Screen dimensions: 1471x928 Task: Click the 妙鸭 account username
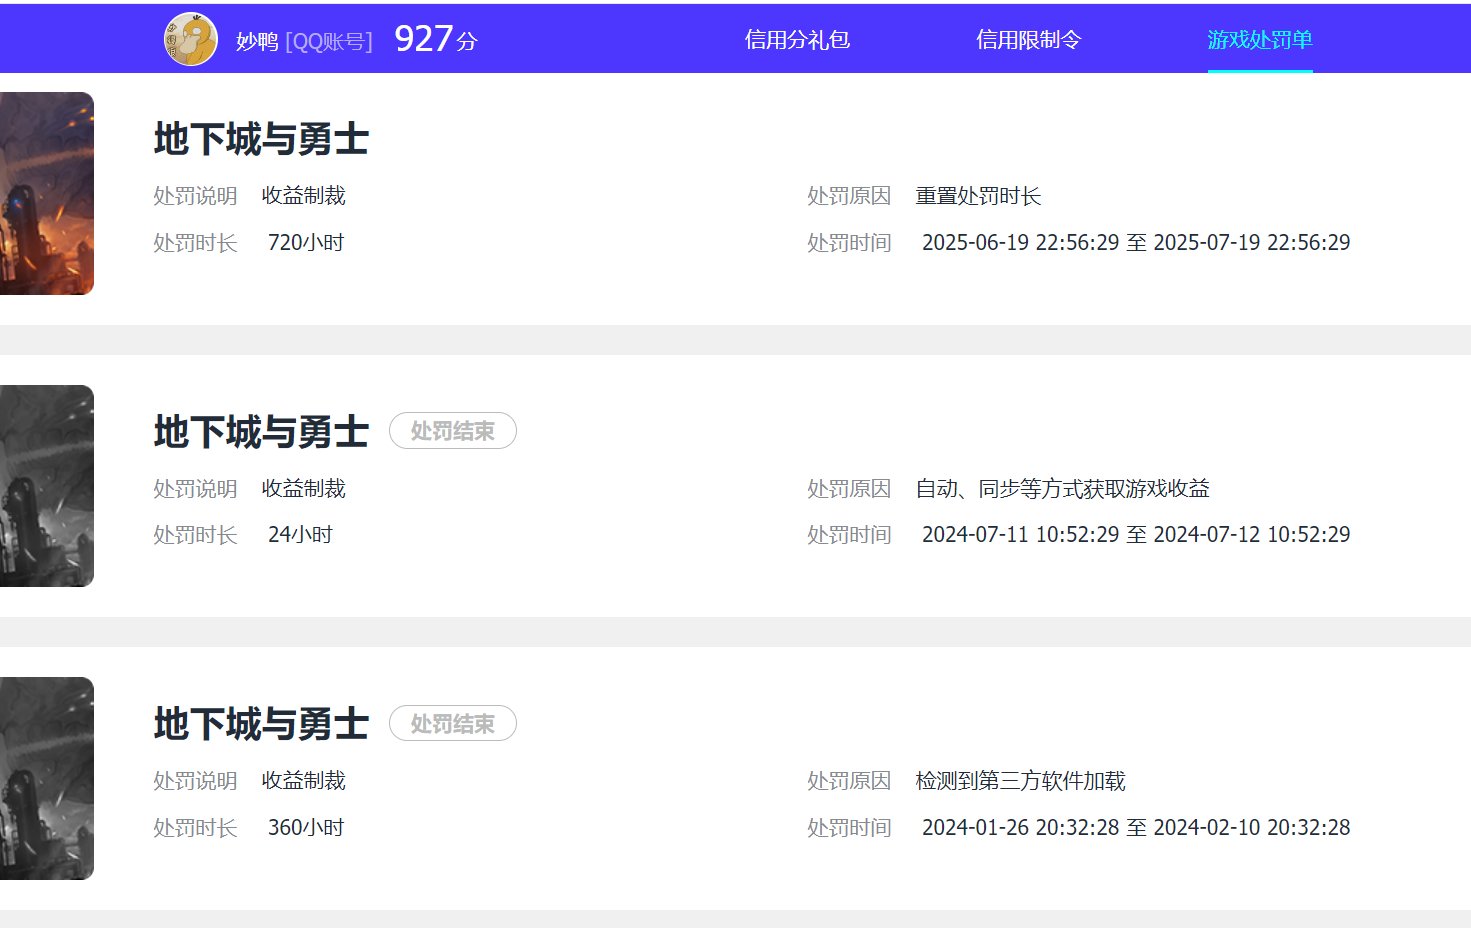(x=257, y=41)
